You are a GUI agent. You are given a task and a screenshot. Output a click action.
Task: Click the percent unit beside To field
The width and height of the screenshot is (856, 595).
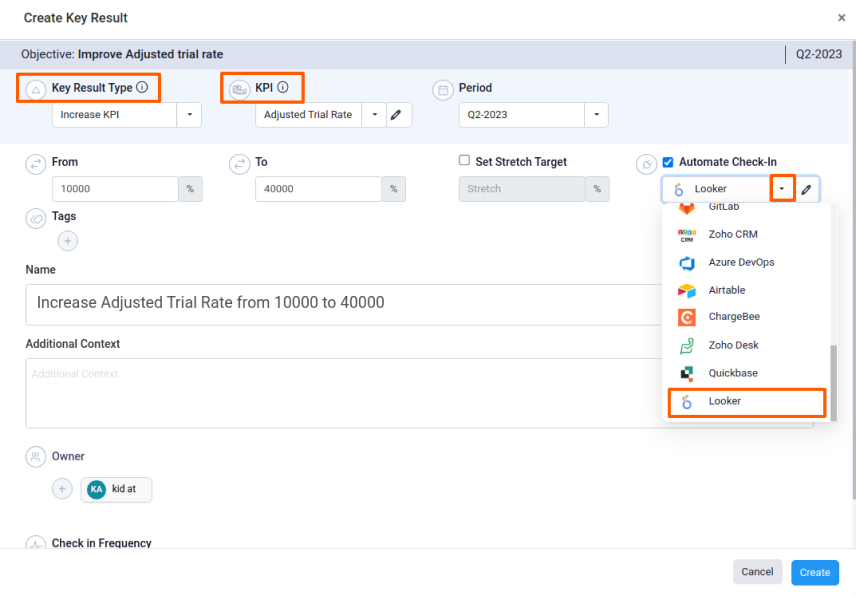coord(394,189)
